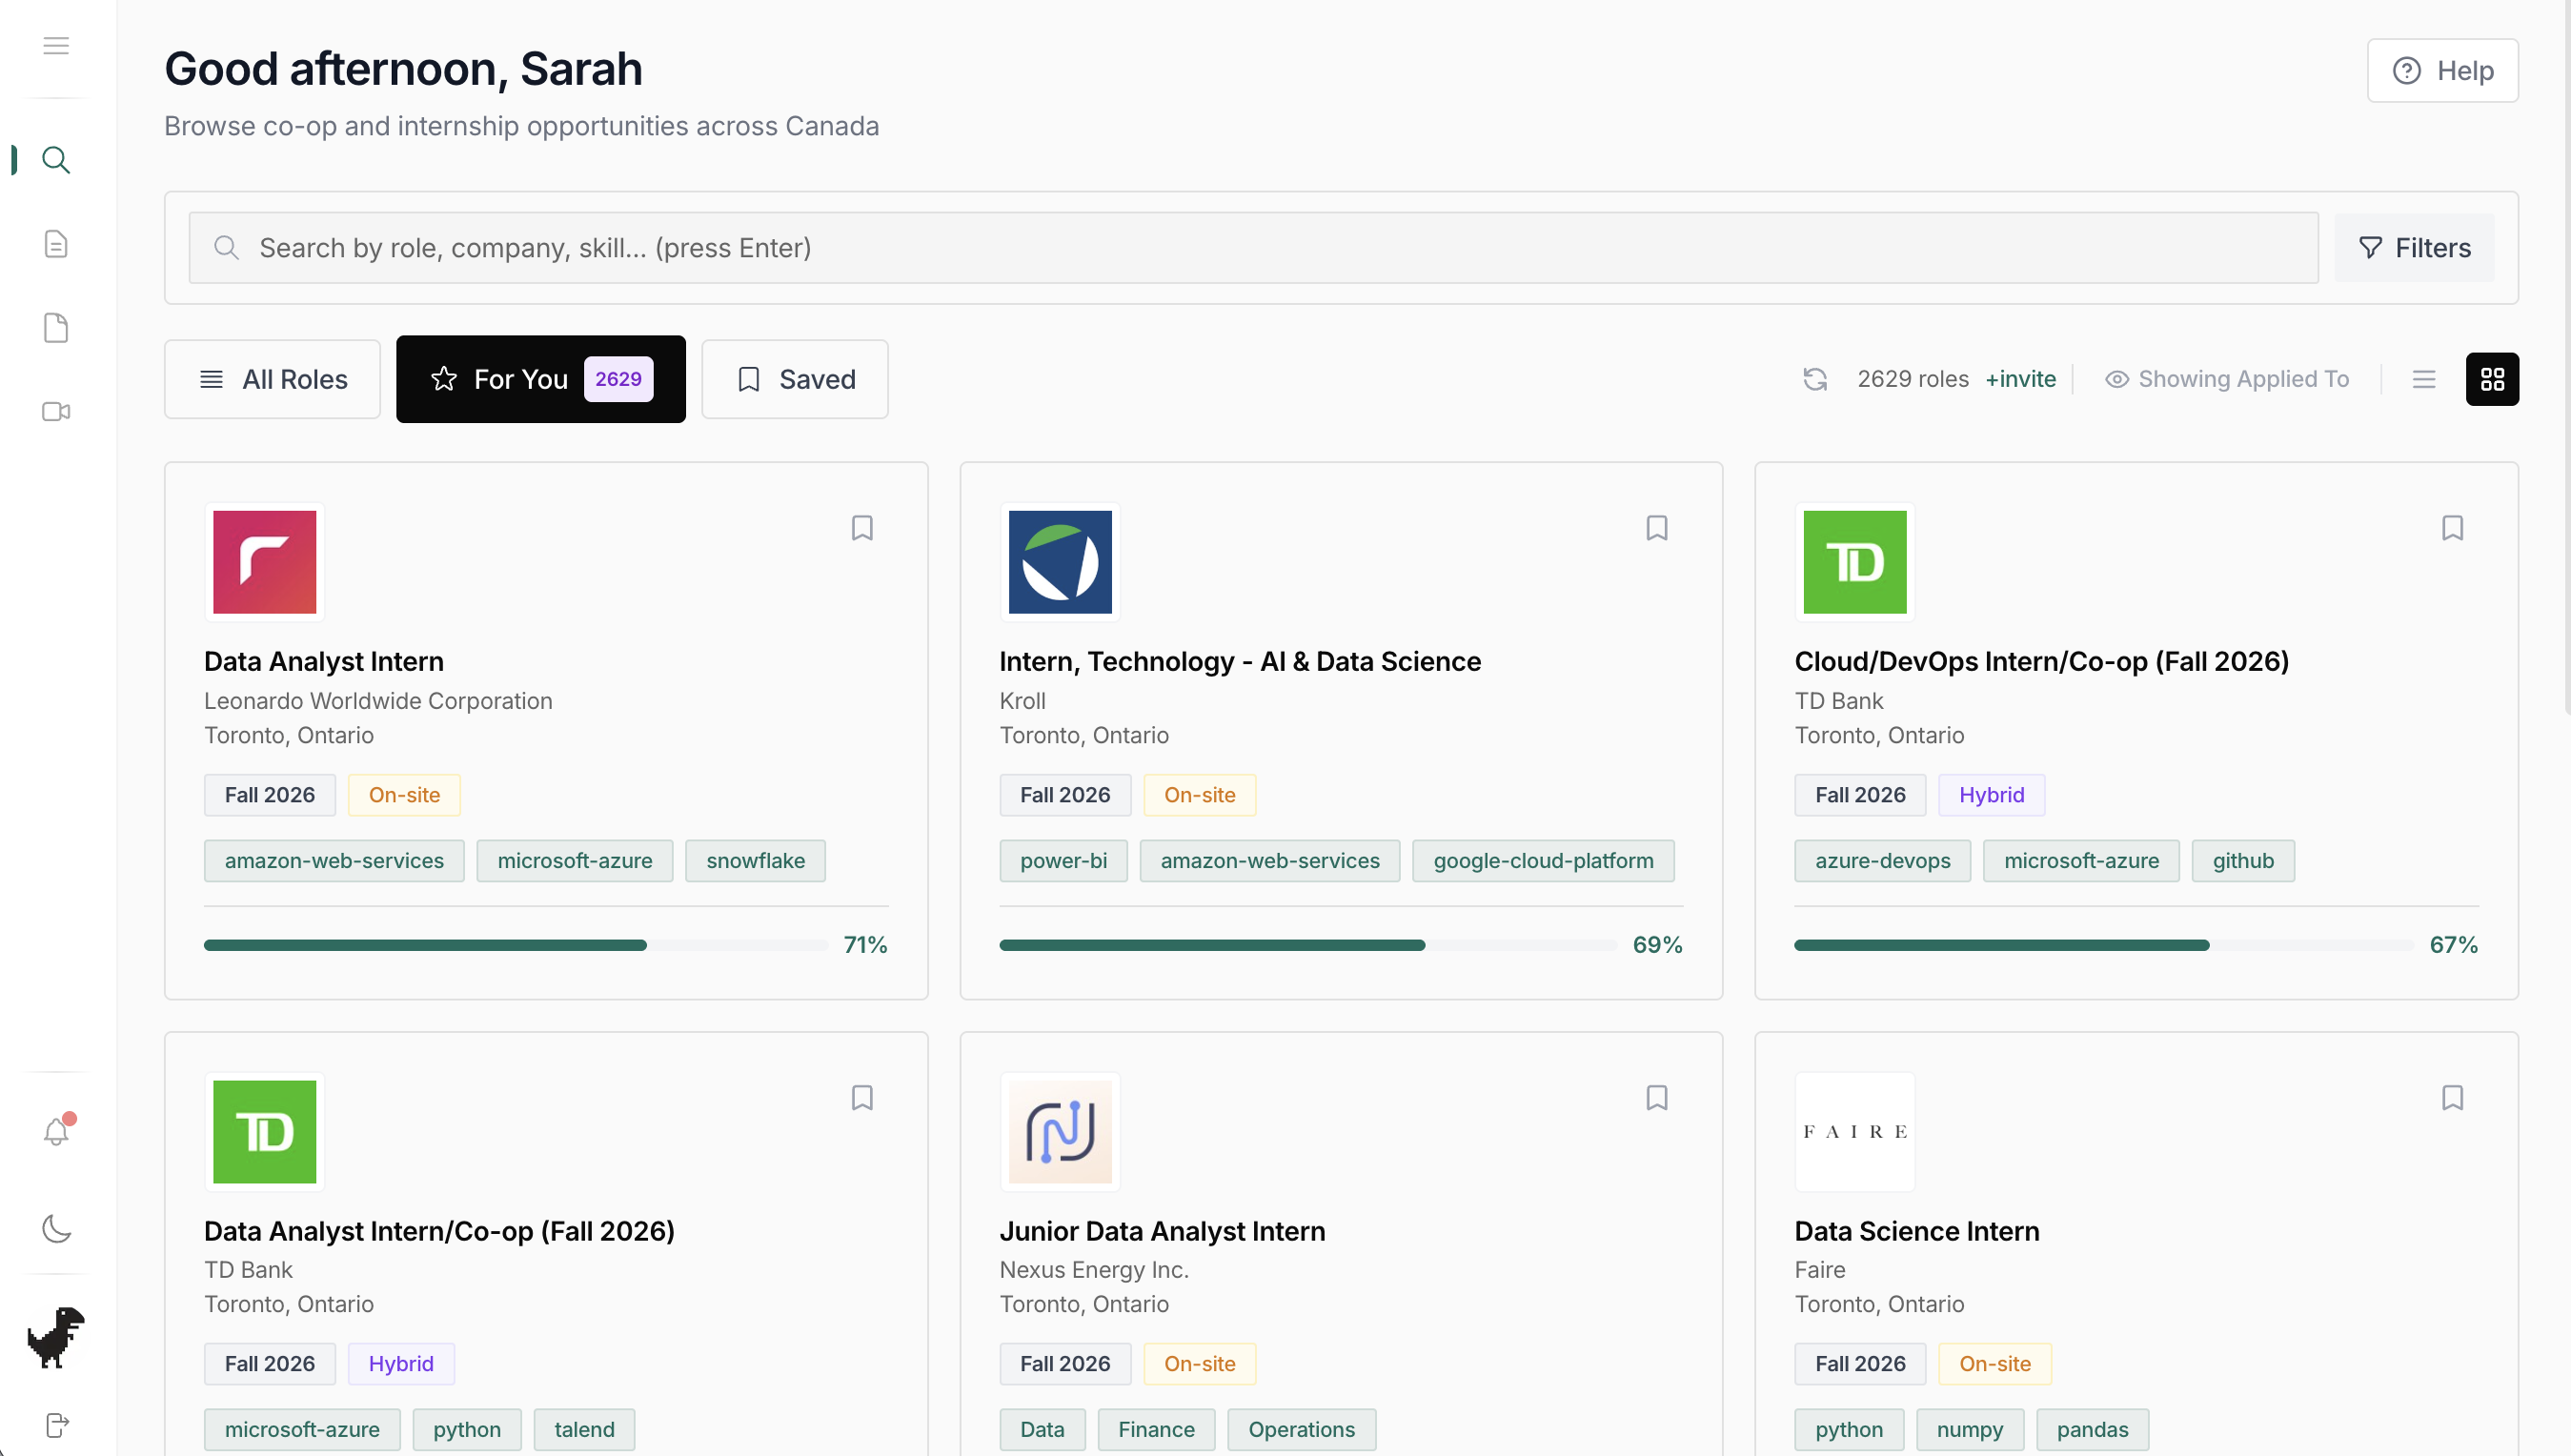Image resolution: width=2571 pixels, height=1456 pixels.
Task: Open the video camera icon in sidebar
Action: (x=56, y=412)
